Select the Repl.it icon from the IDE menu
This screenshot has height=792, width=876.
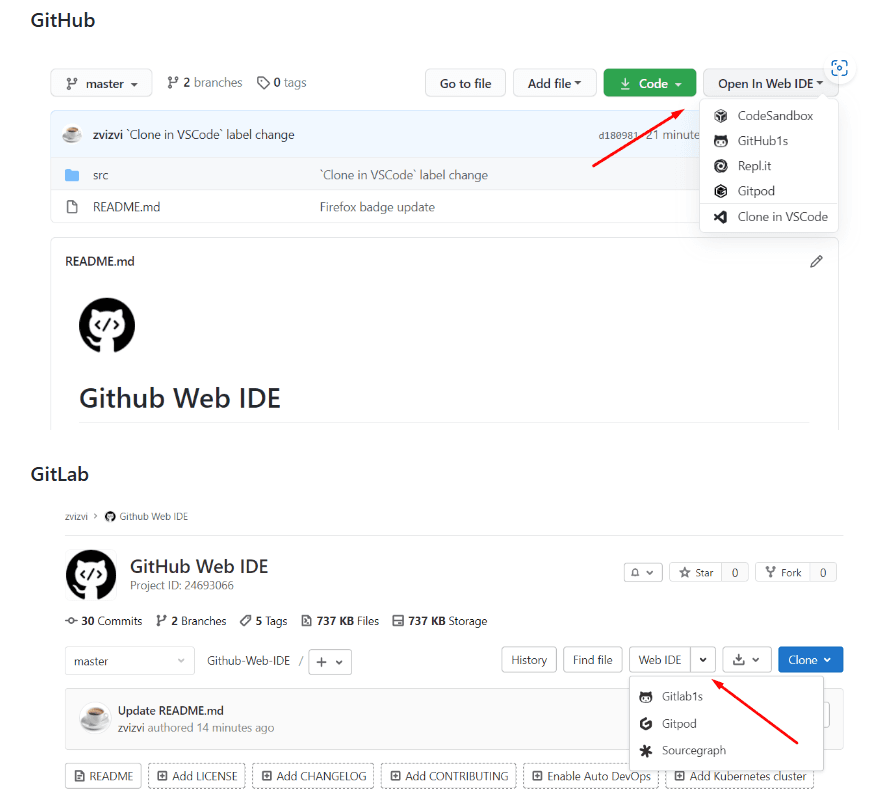721,165
